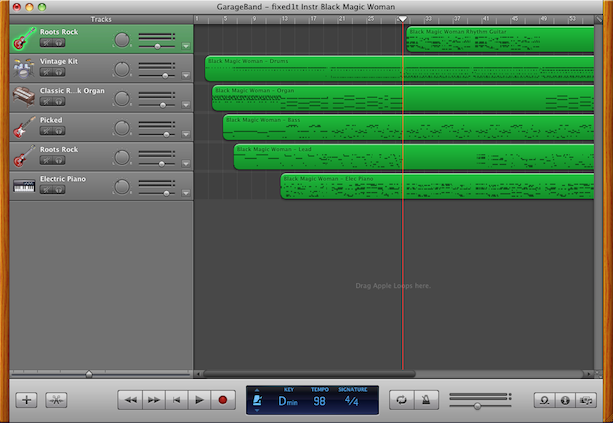Expand automation triangle on Electric Piano track

(x=186, y=193)
